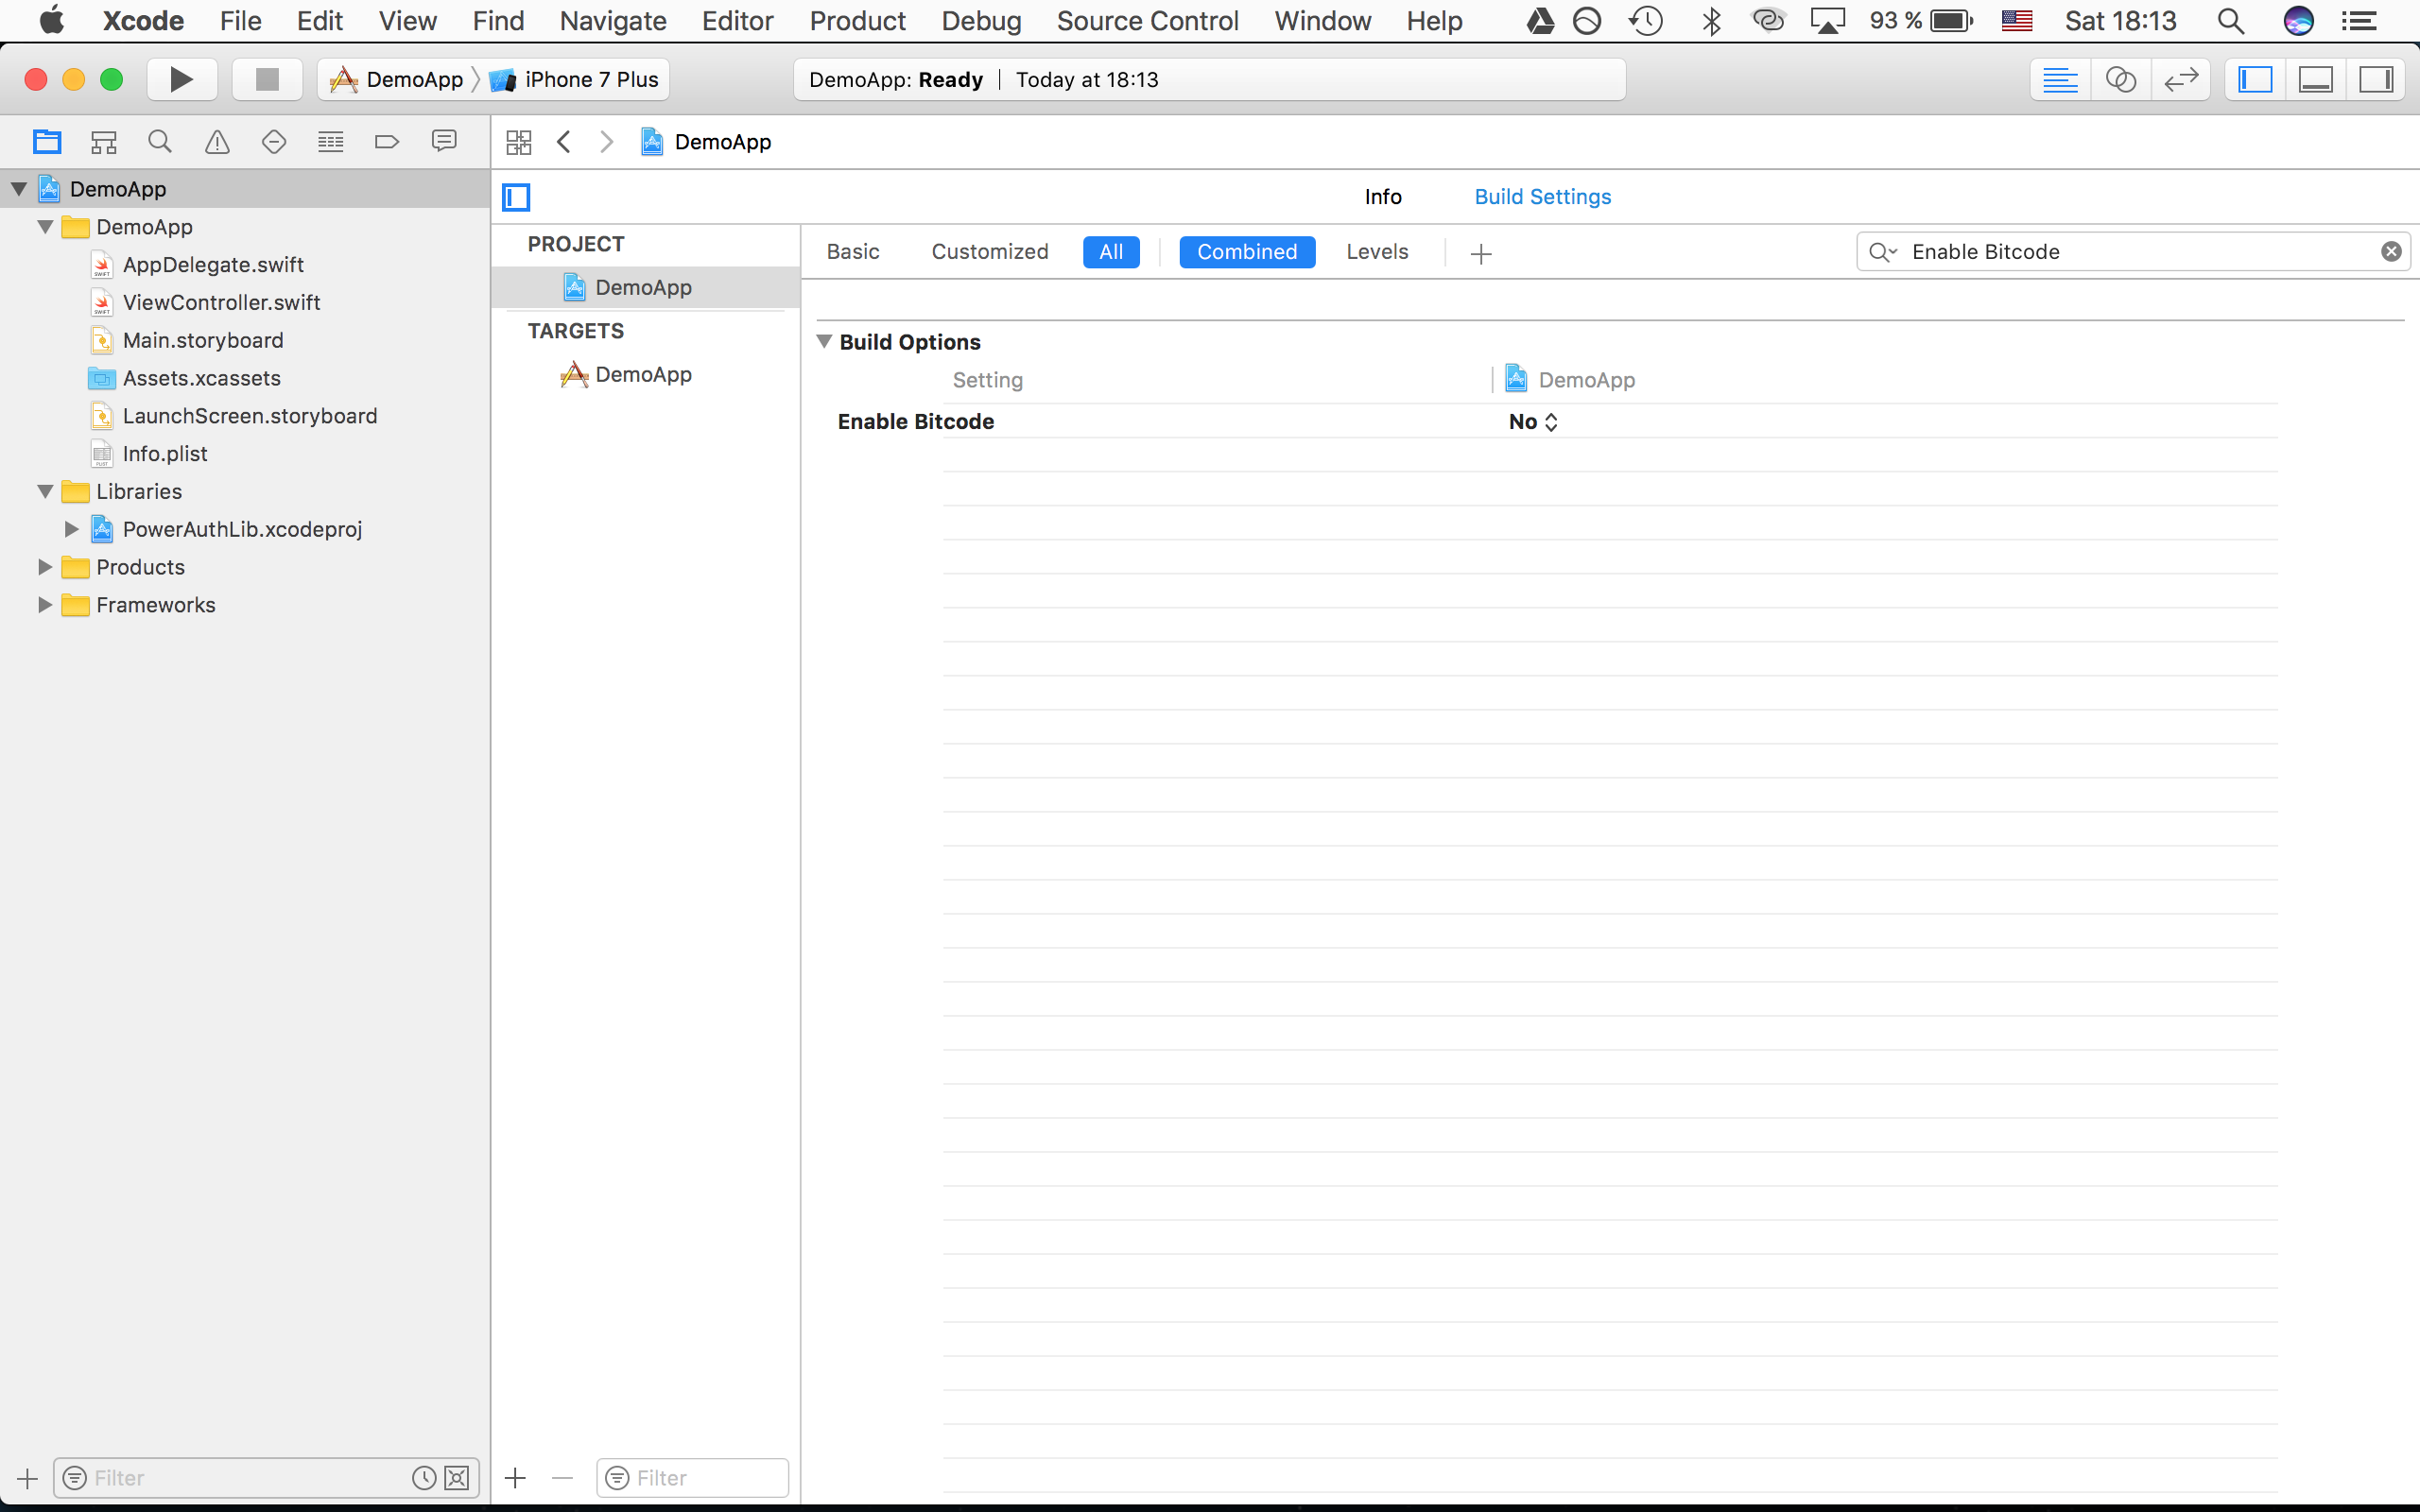This screenshot has width=2420, height=1512.
Task: Open the Breakpoint navigator icon
Action: coord(387,142)
